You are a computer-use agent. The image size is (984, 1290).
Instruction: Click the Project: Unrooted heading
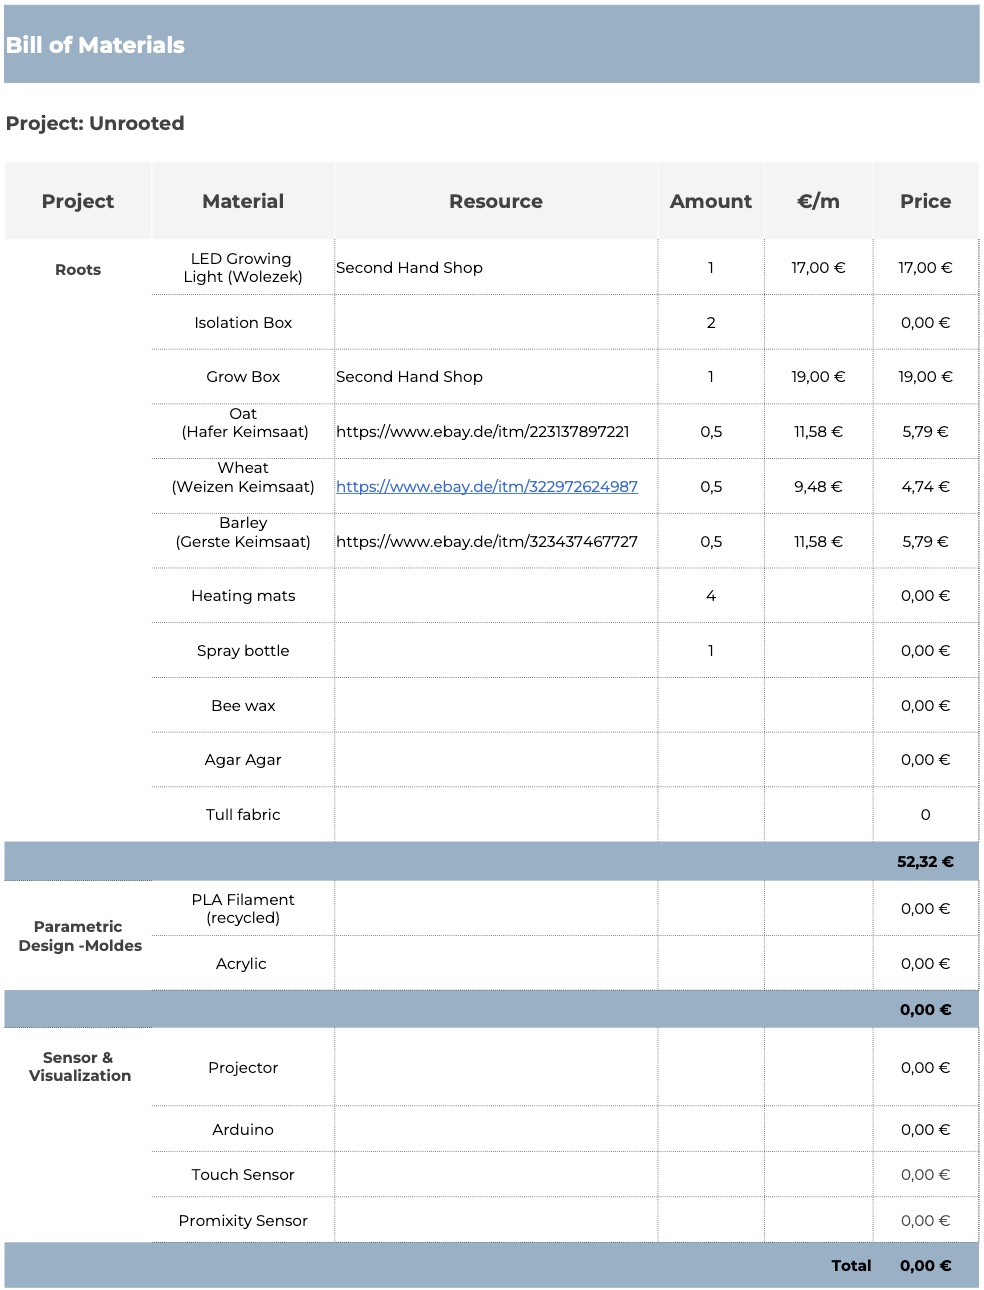point(95,123)
